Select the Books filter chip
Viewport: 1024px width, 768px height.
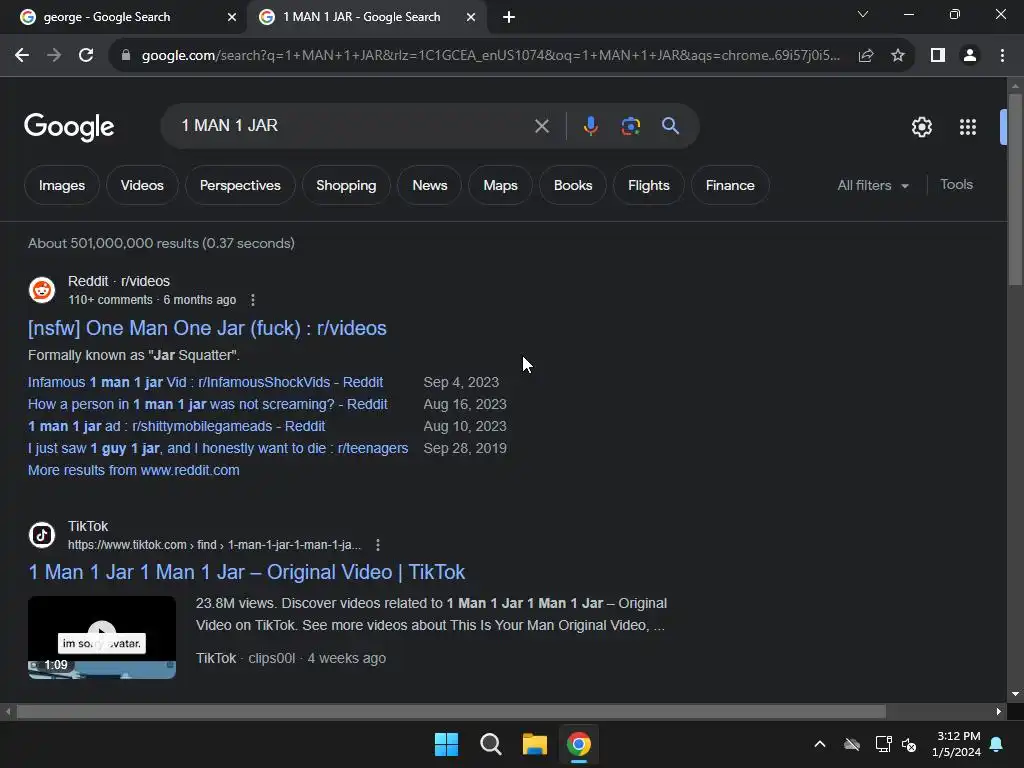pyautogui.click(x=573, y=185)
